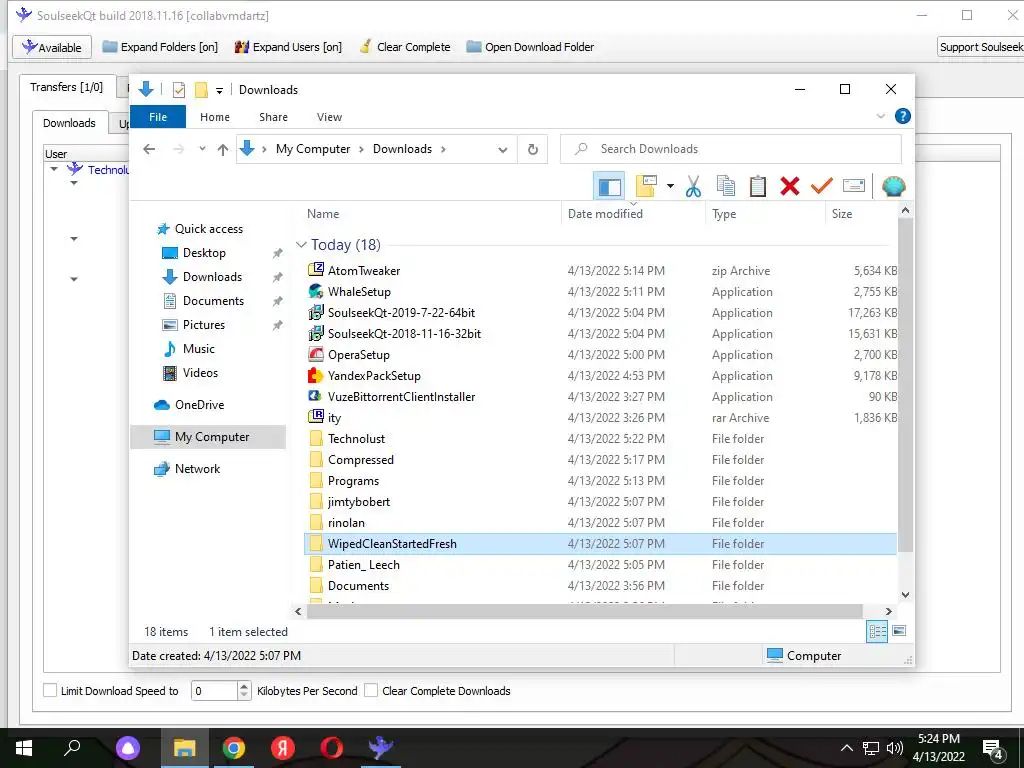Select the AtomTweaker zip archive

364,270
